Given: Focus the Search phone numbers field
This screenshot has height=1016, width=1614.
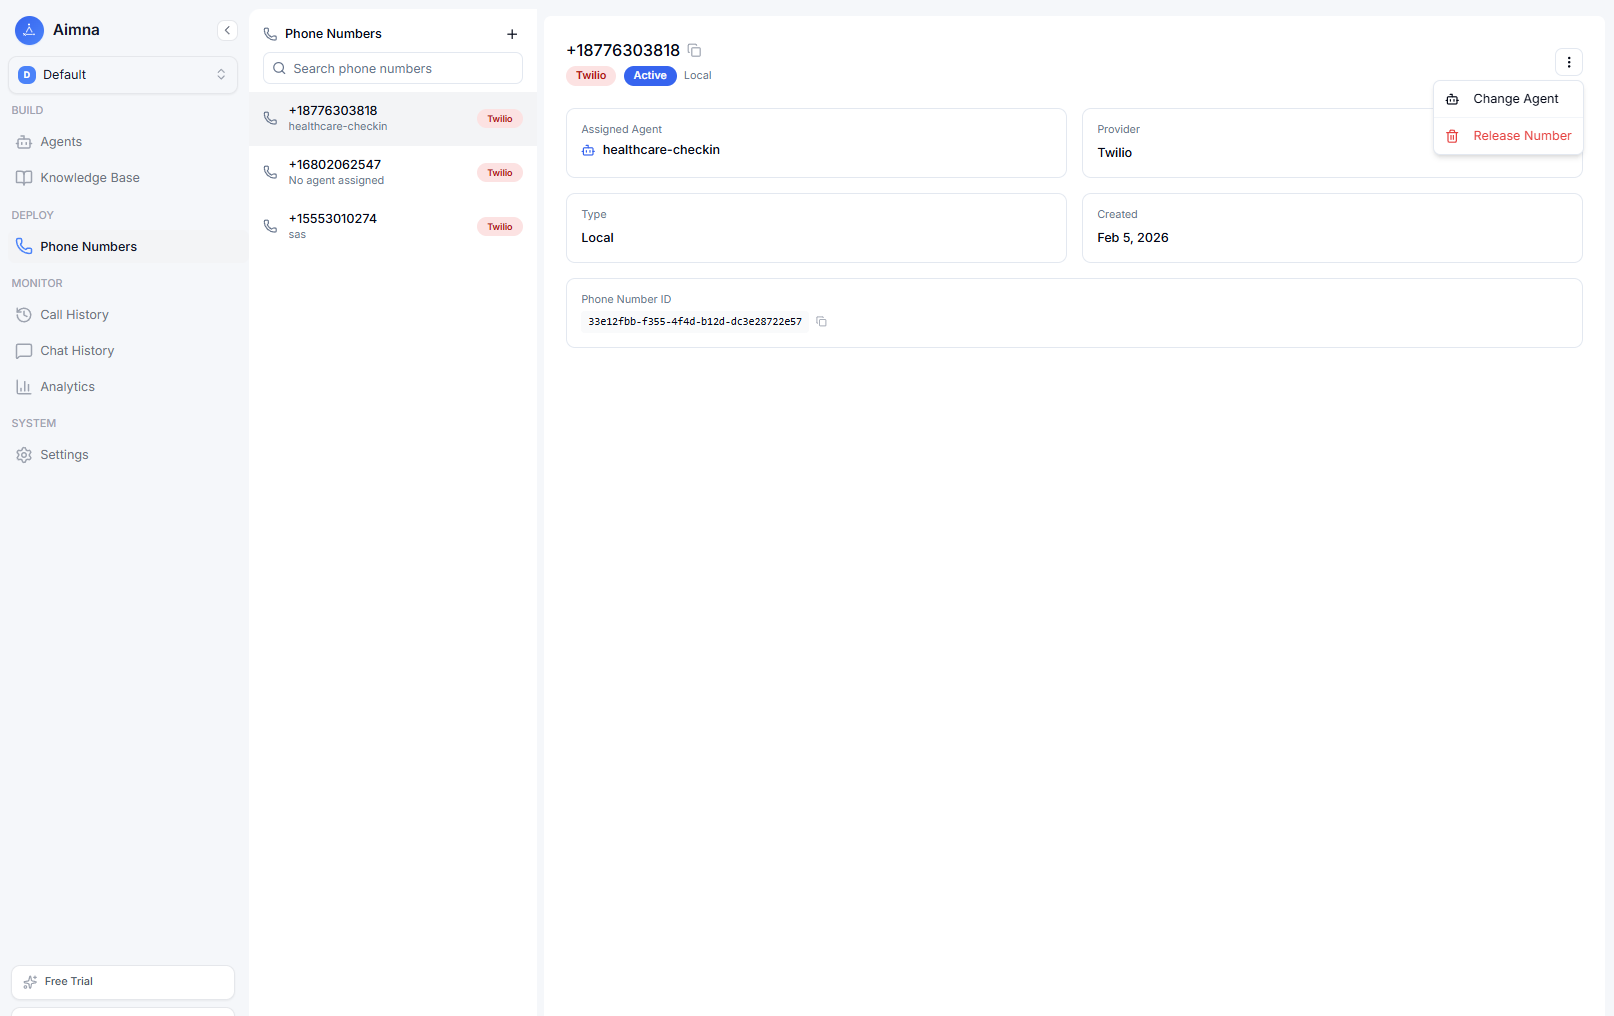Looking at the screenshot, I should [393, 69].
